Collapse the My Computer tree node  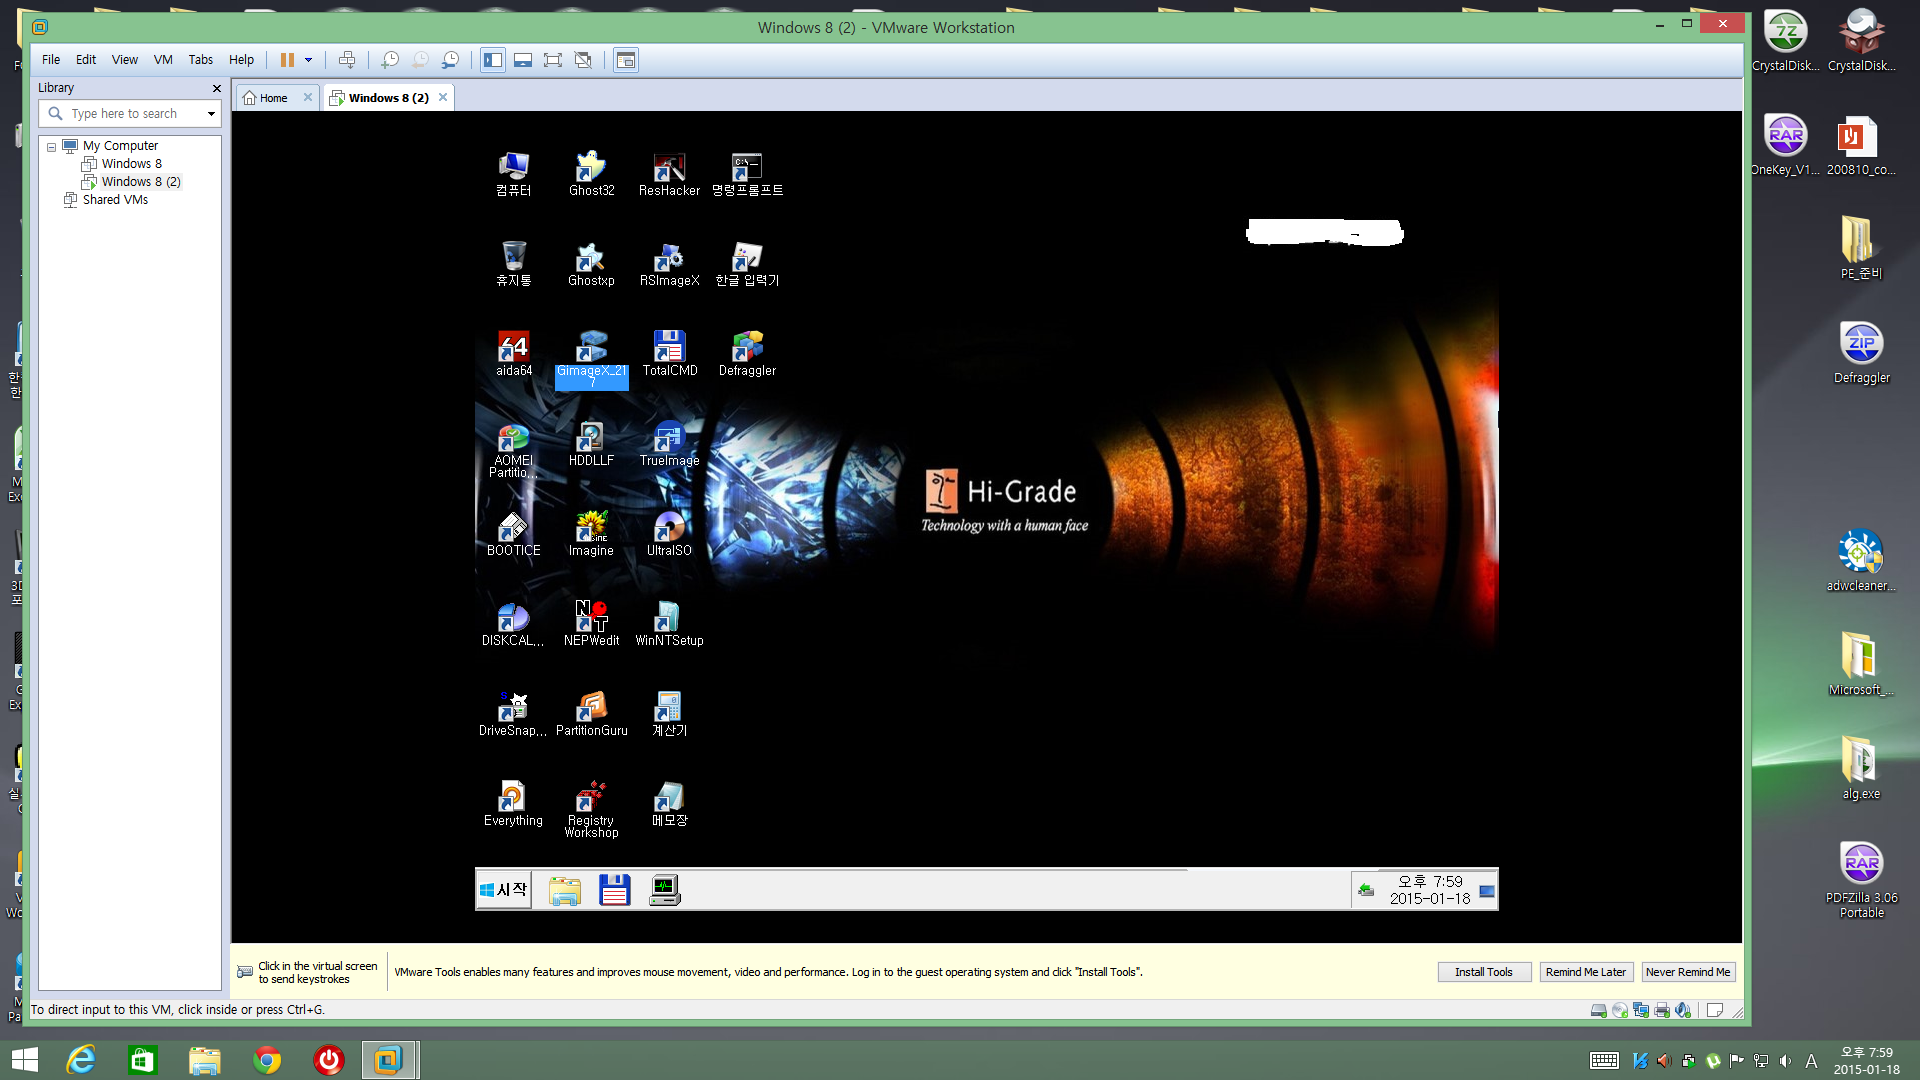(51, 147)
